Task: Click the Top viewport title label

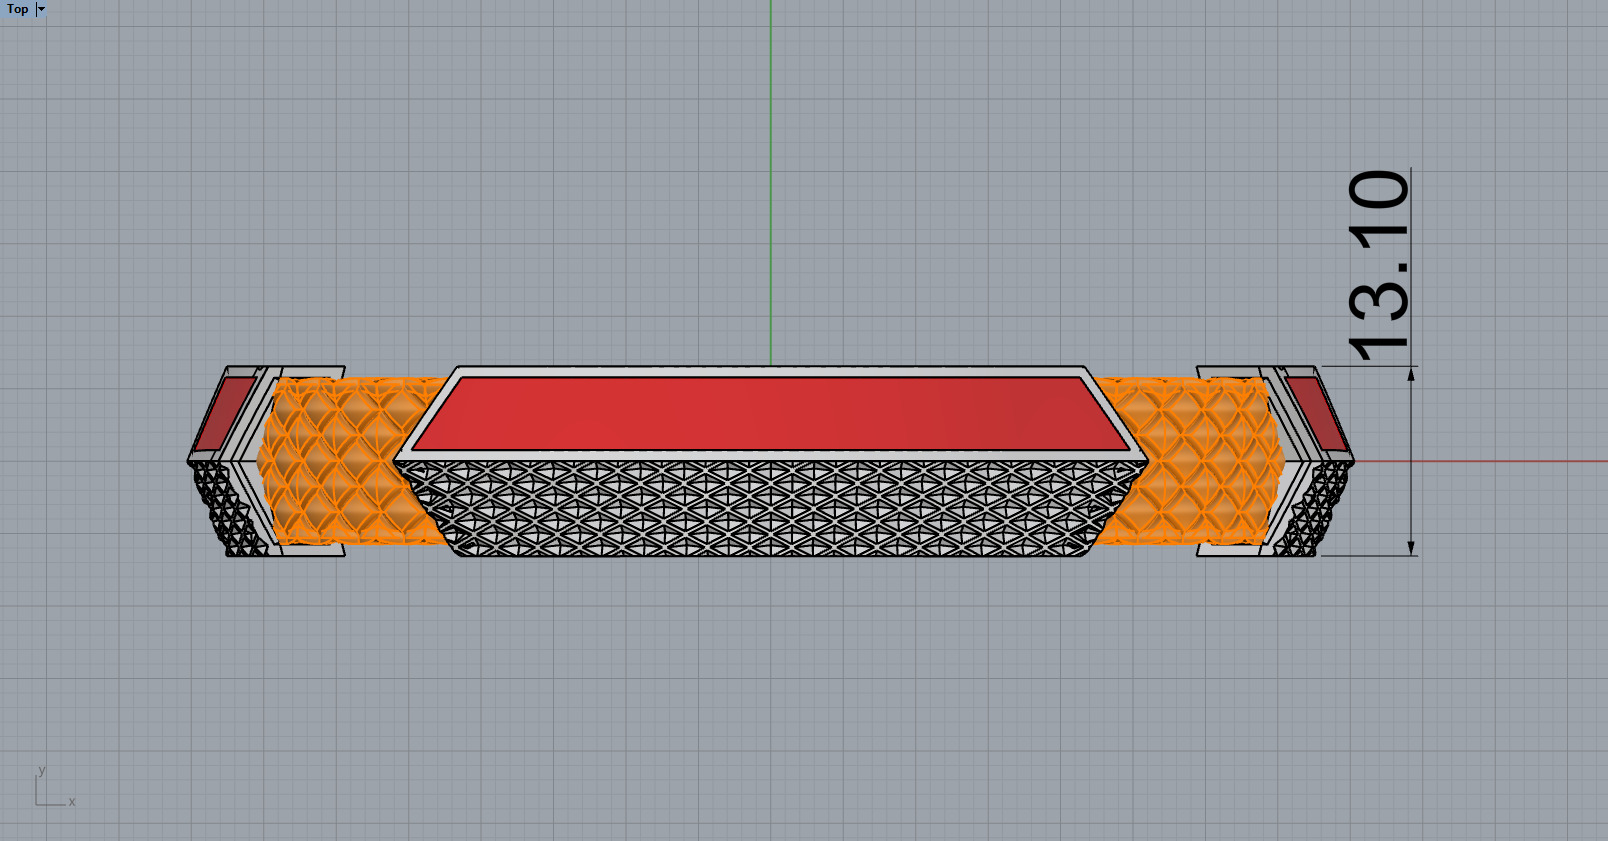Action: pos(17,9)
